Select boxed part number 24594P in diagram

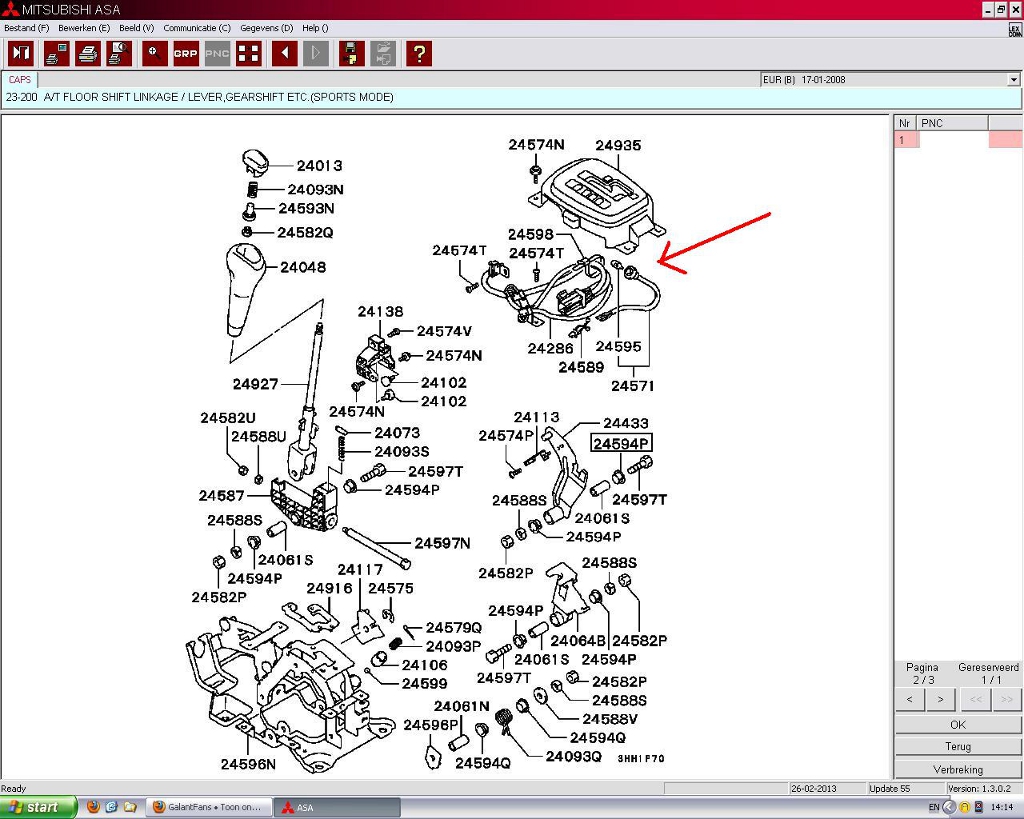(621, 443)
